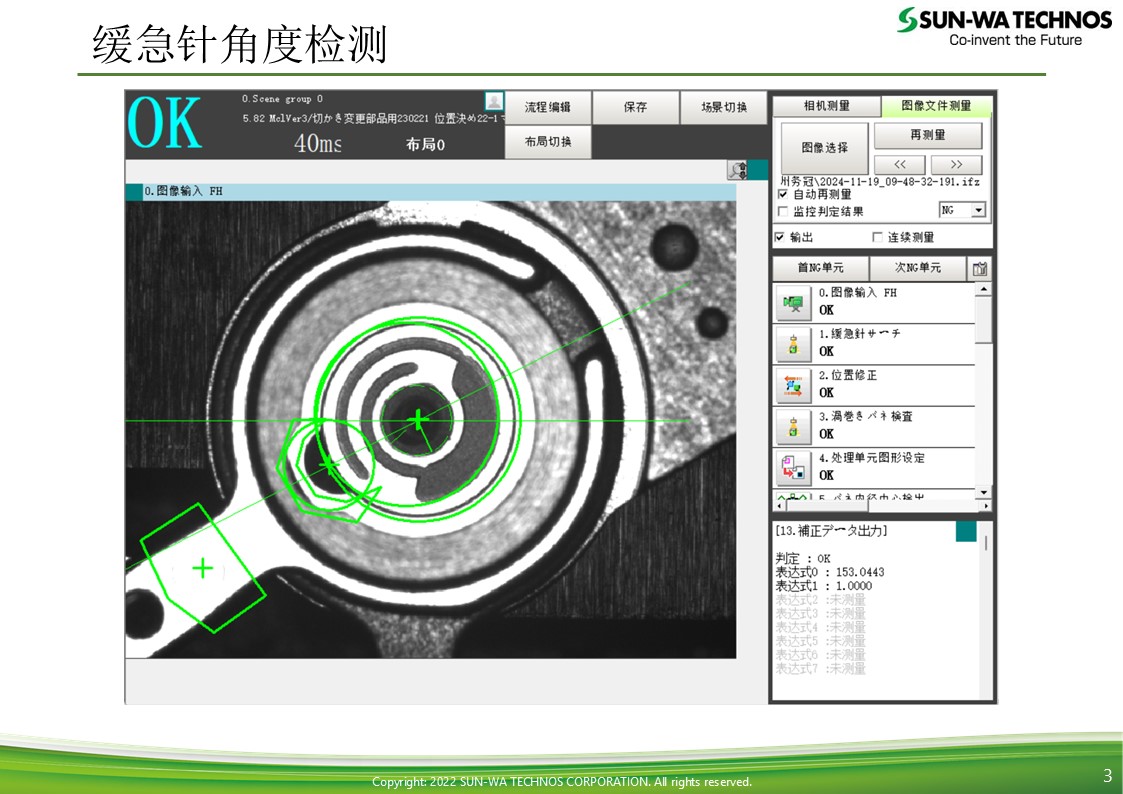Uncheck the 输出 checkbox
Viewport: 1123px width, 794px height.
pos(780,237)
